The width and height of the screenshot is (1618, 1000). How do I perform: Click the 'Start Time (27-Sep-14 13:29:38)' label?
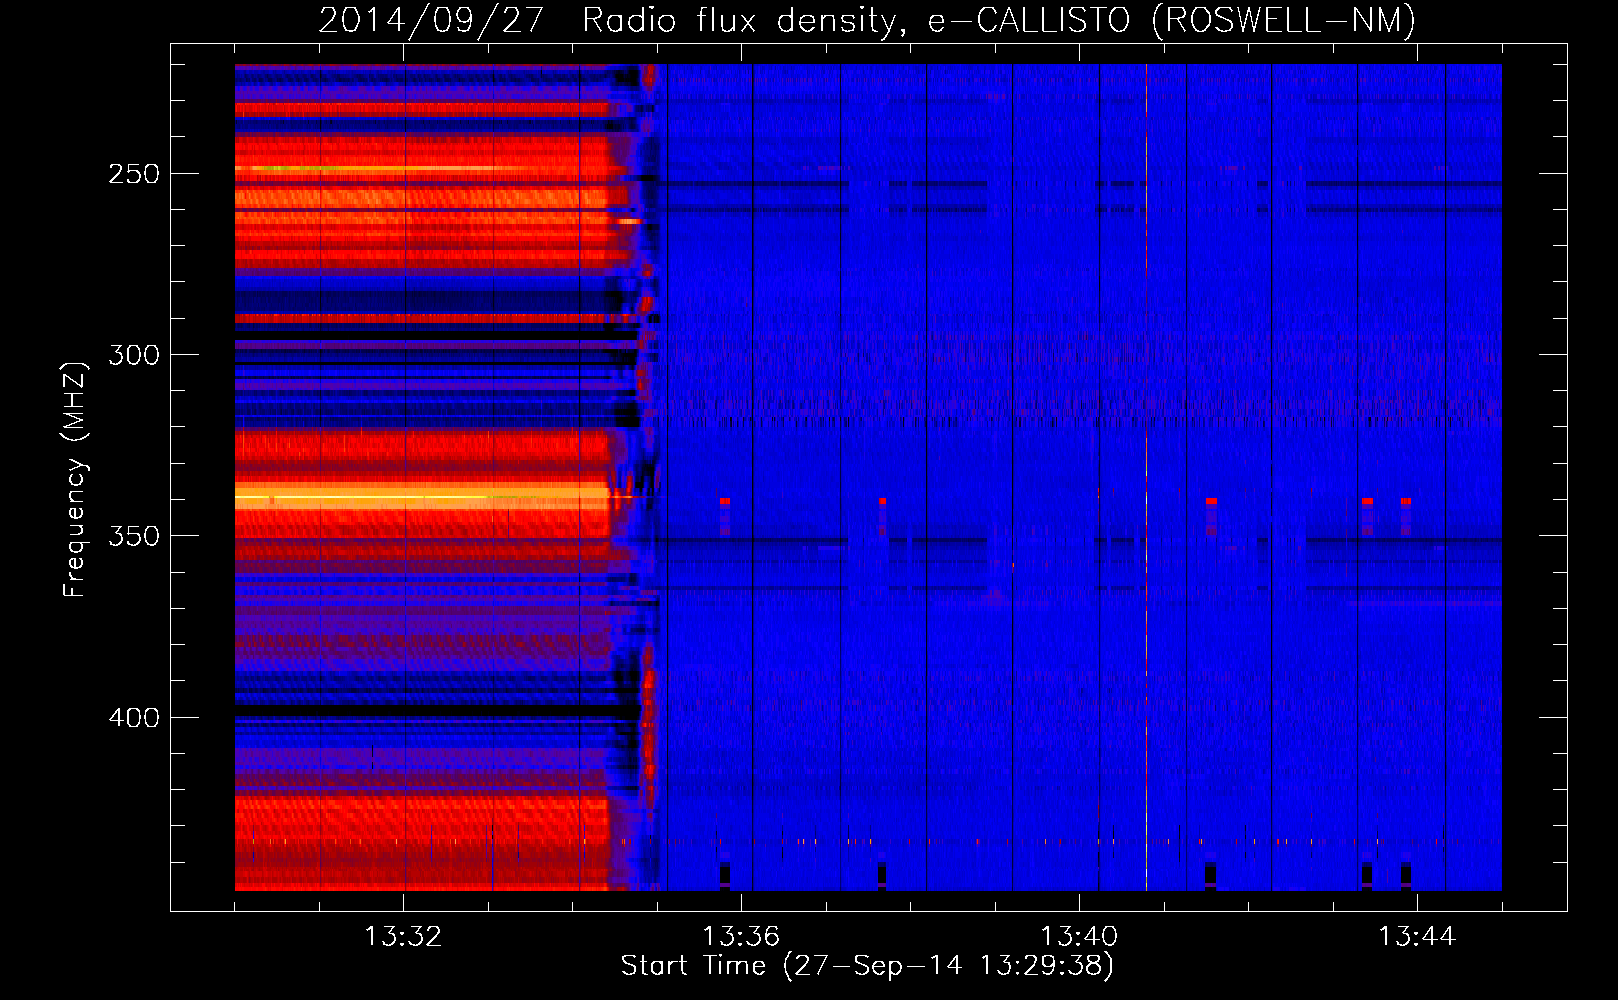pyautogui.click(x=867, y=966)
